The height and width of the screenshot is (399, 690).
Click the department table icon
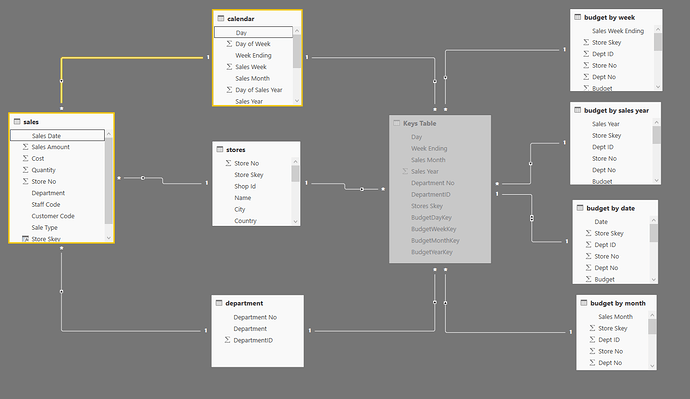point(219,303)
